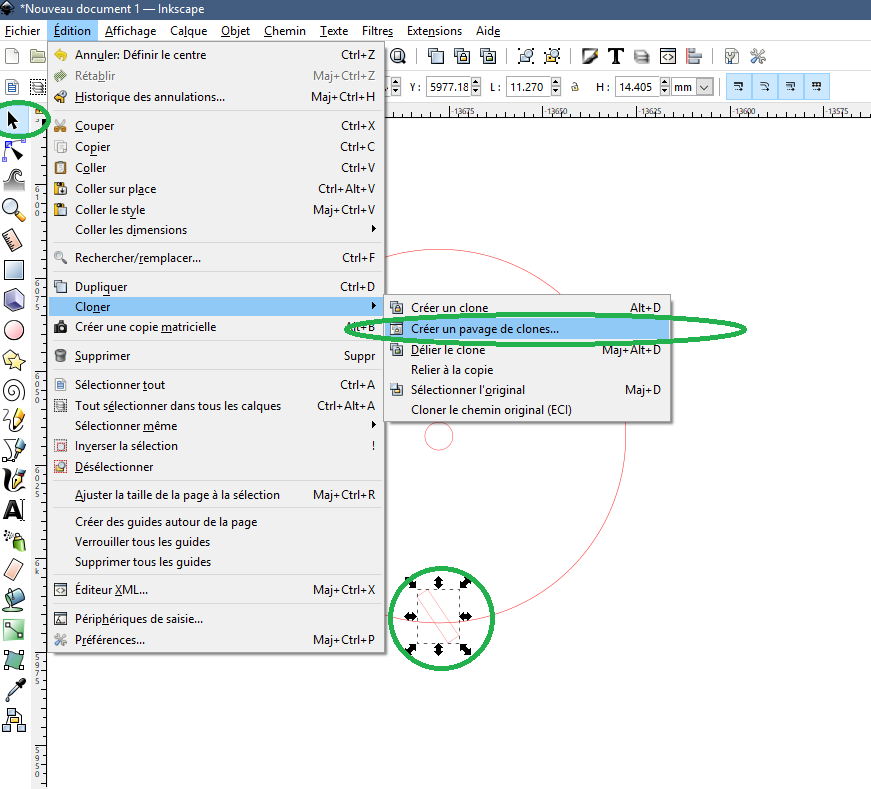This screenshot has height=789, width=871.
Task: Click the New document icon
Action: point(12,56)
